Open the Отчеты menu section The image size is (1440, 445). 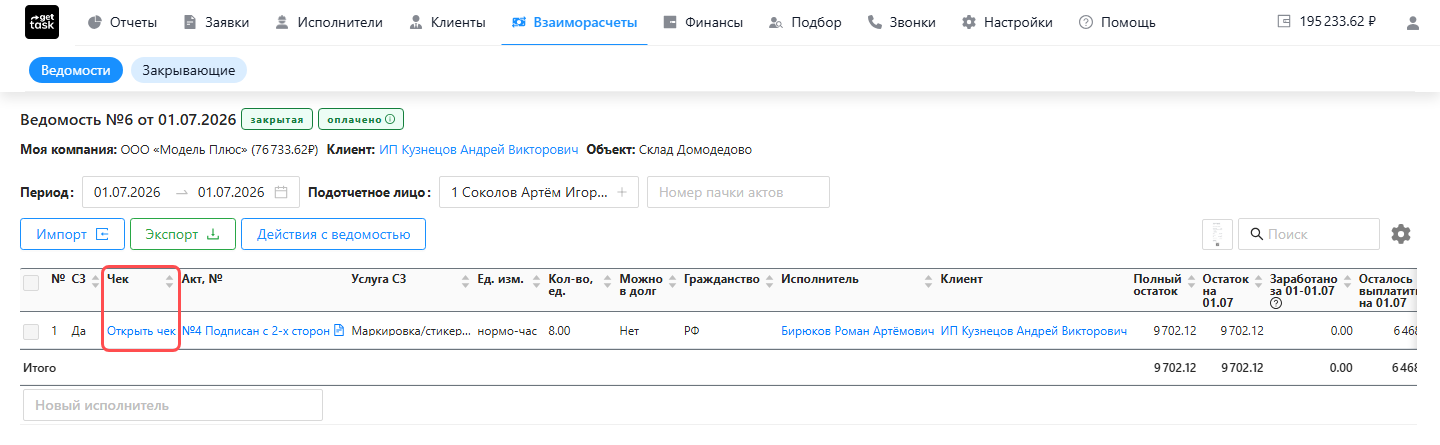(121, 22)
